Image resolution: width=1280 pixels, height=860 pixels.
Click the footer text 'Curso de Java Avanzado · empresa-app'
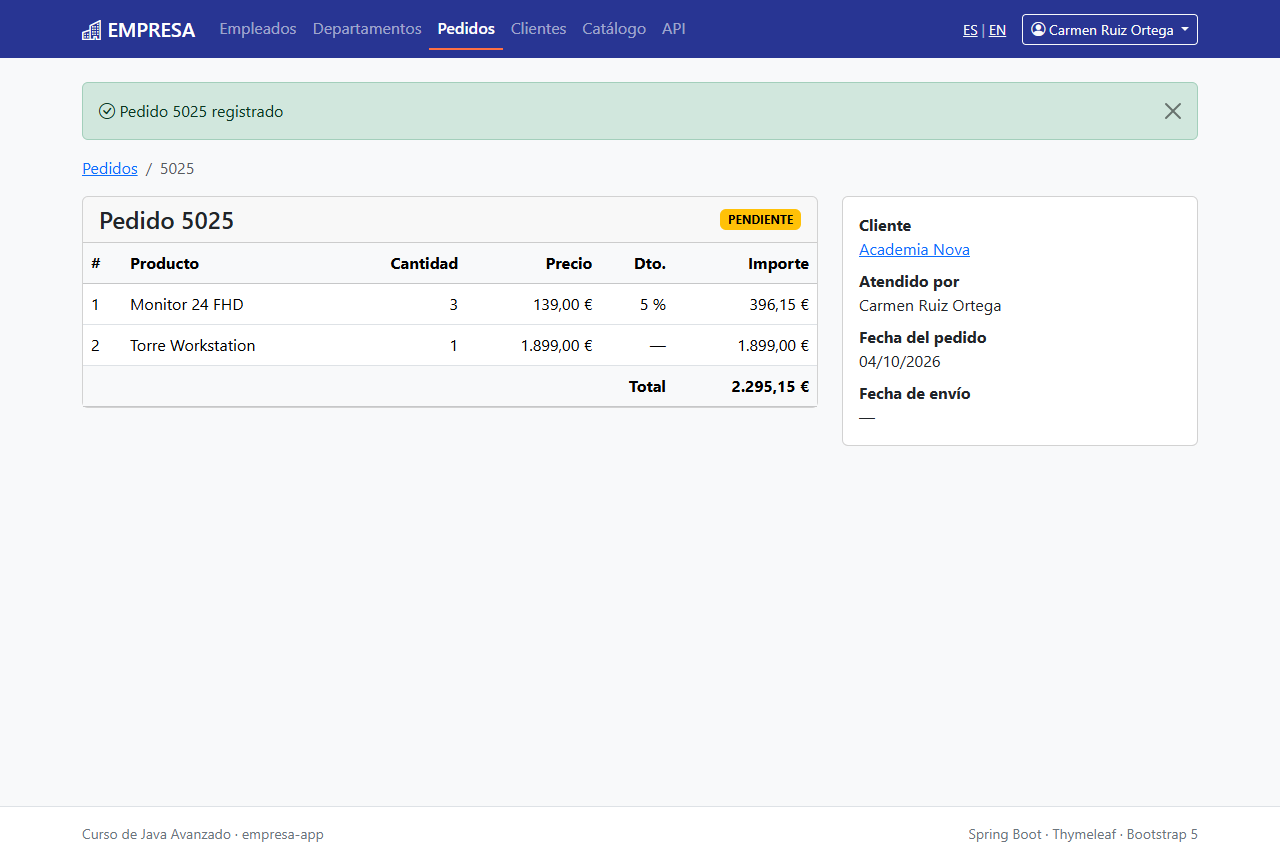point(203,834)
